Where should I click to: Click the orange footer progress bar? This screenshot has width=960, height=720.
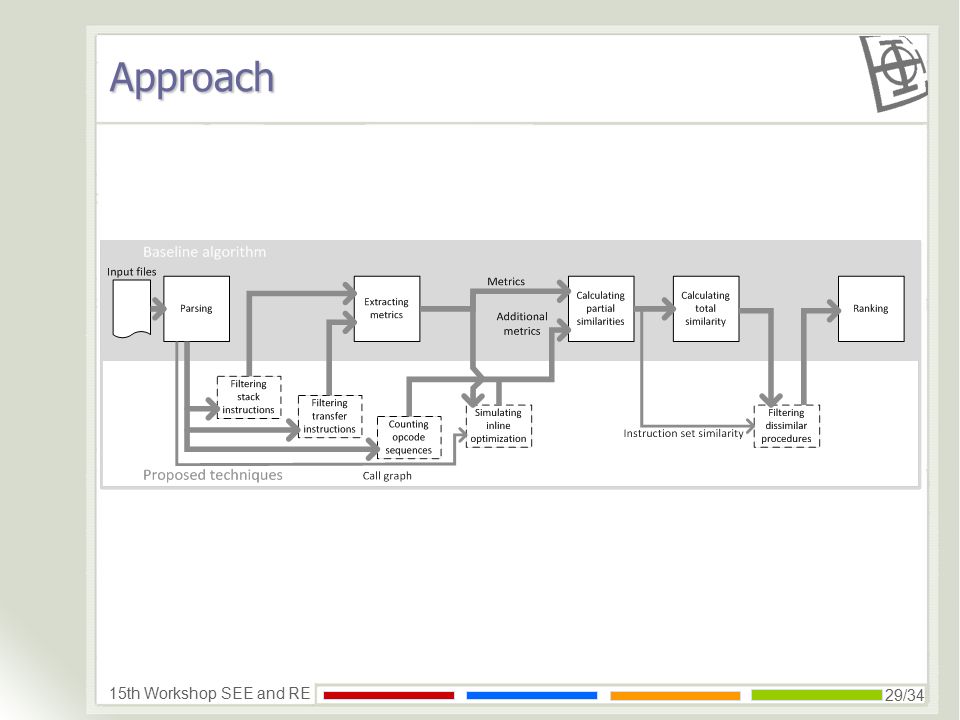click(x=675, y=696)
